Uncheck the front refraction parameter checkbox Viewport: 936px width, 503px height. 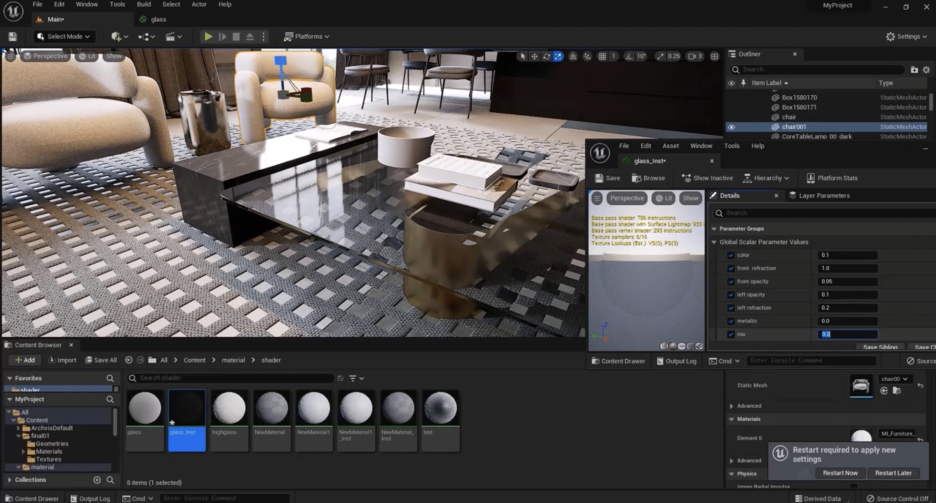(x=731, y=269)
